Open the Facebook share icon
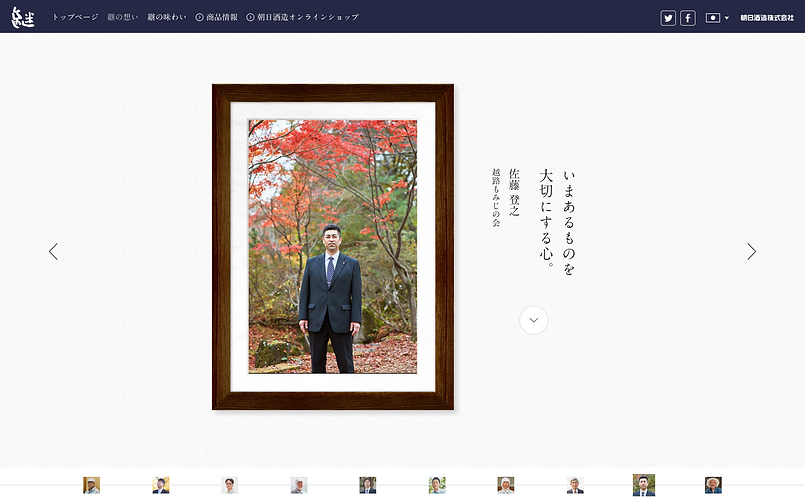The height and width of the screenshot is (503, 805). [x=688, y=18]
